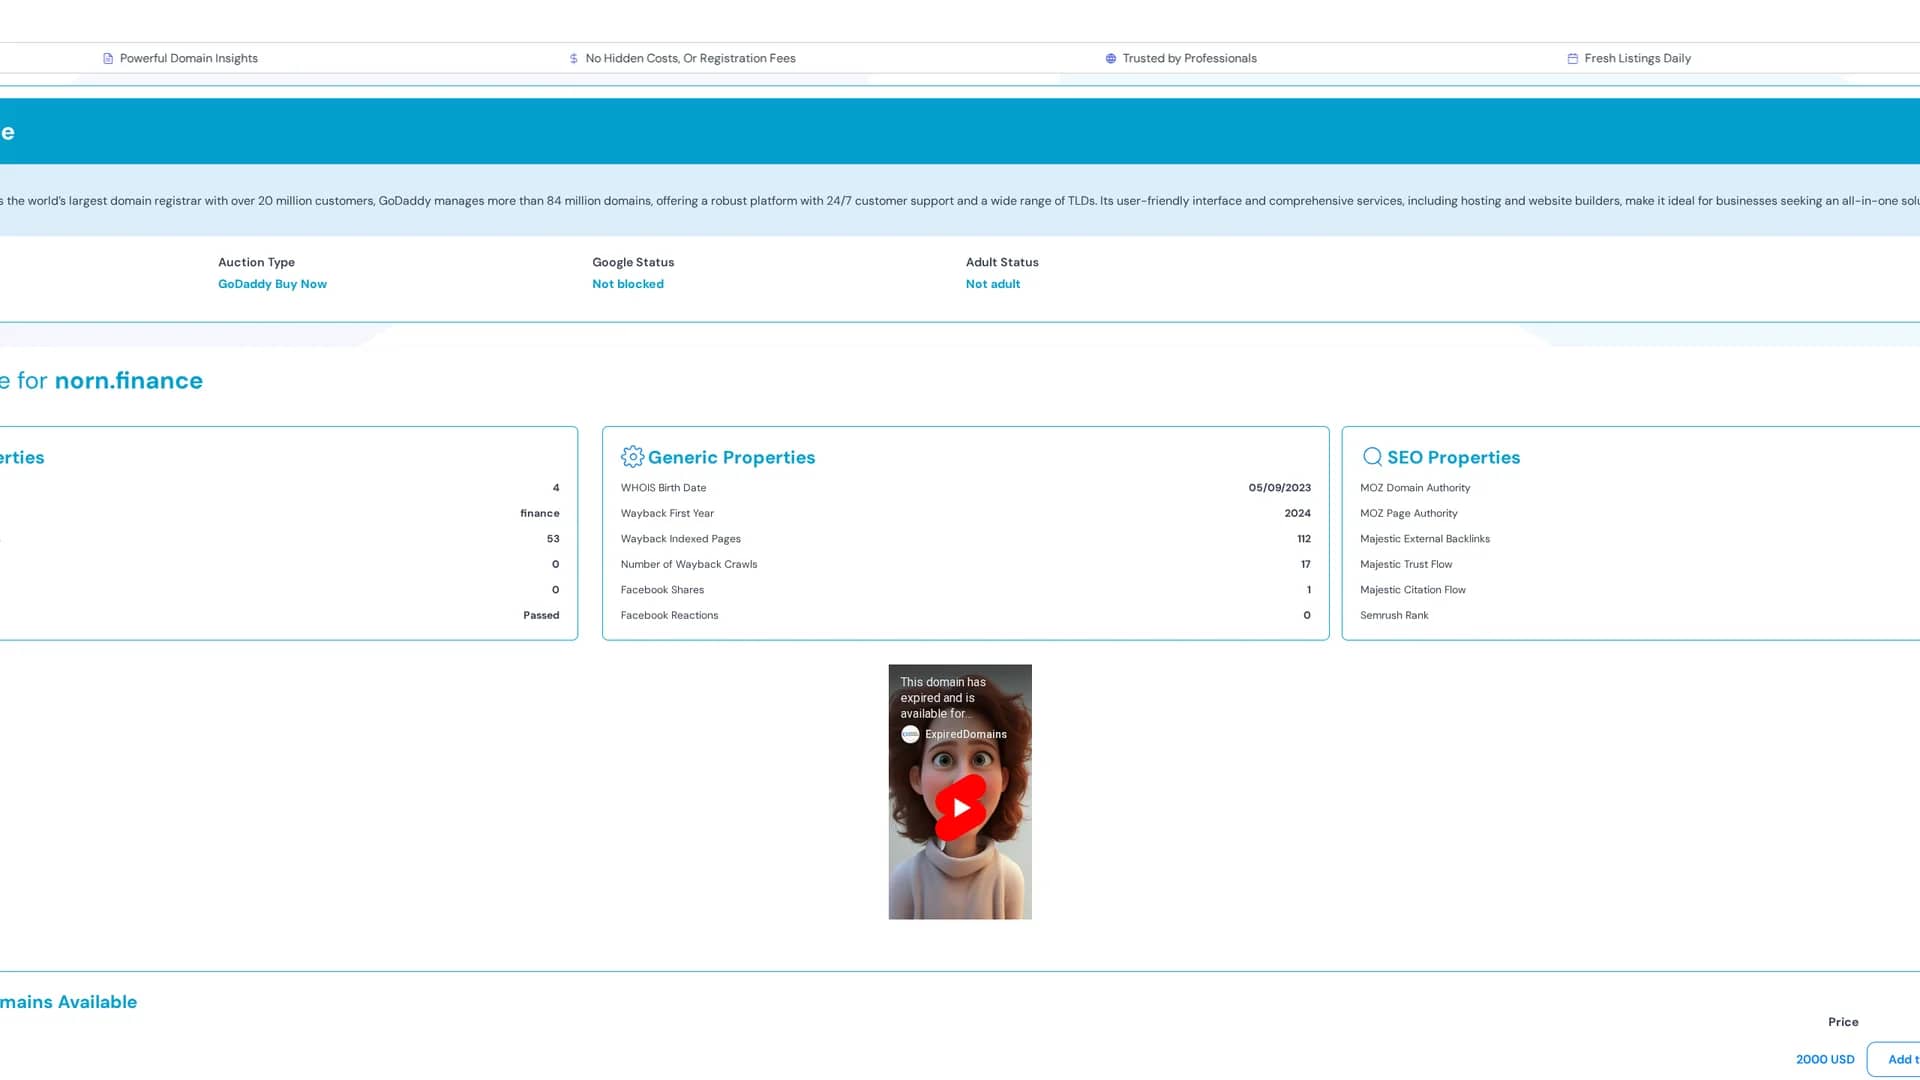This screenshot has width=1920, height=1080.
Task: Click the norn.finance domain heading
Action: (128, 380)
